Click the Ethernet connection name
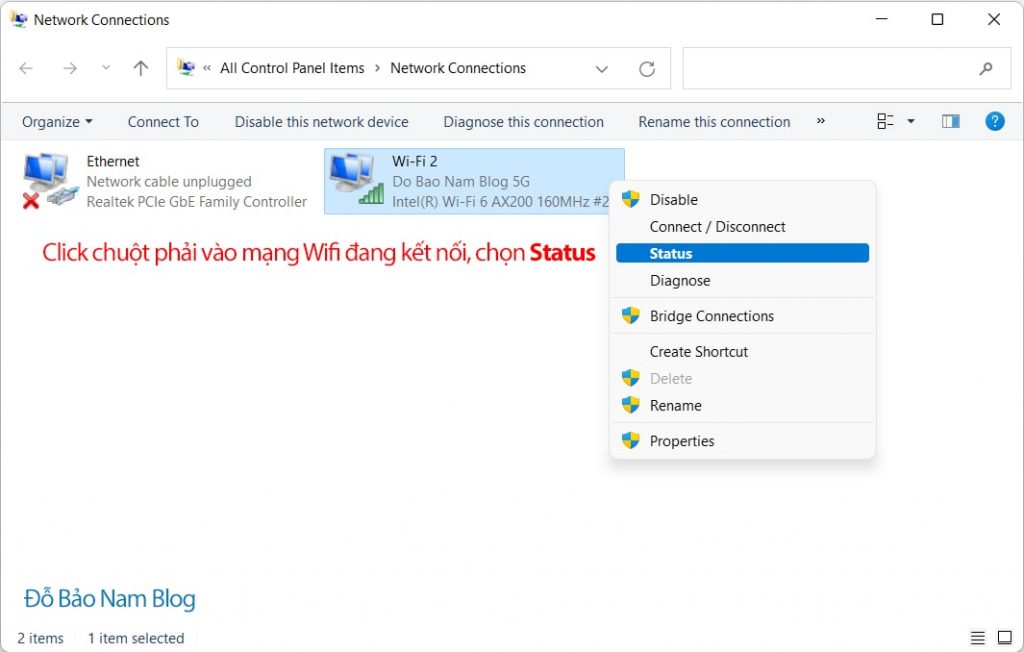This screenshot has height=652, width=1024. pyautogui.click(x=113, y=161)
